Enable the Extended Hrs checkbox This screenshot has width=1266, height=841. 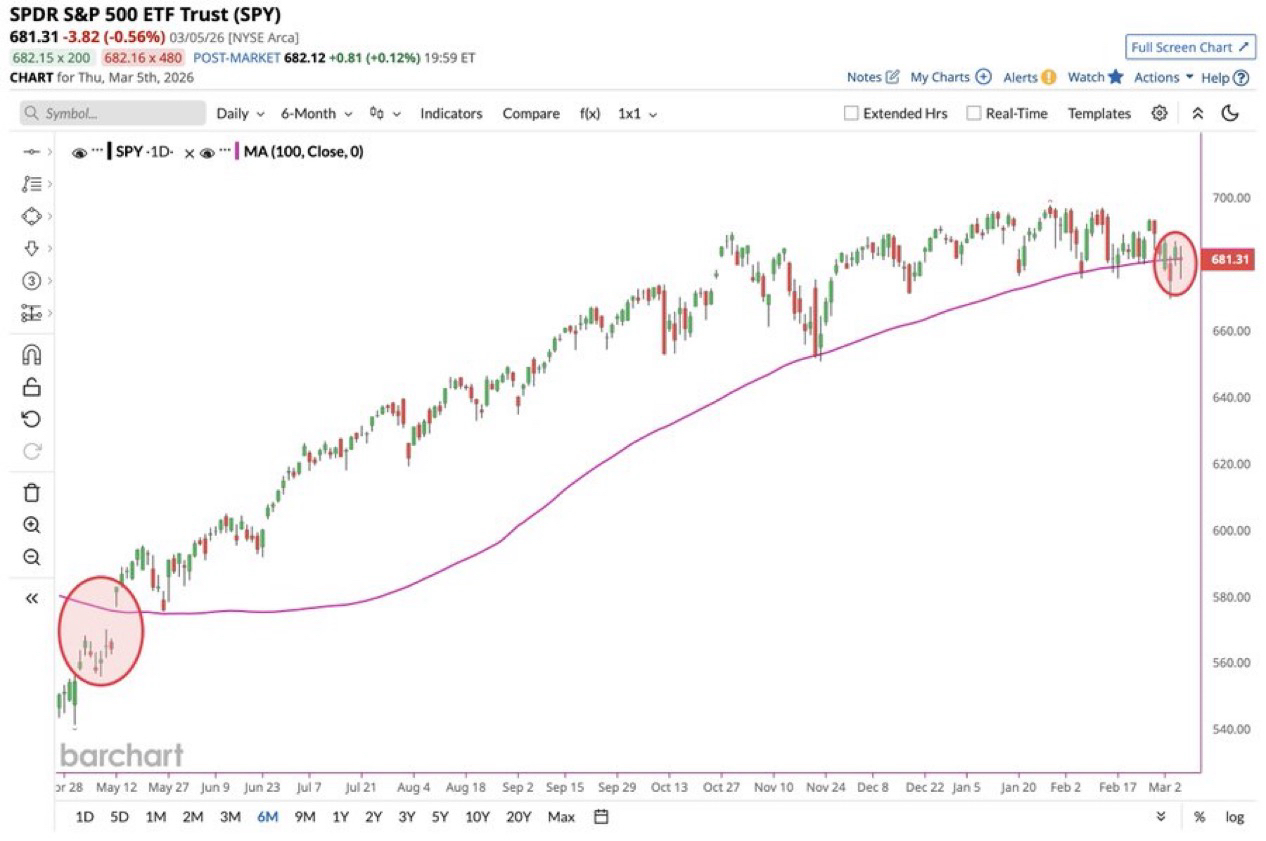851,113
